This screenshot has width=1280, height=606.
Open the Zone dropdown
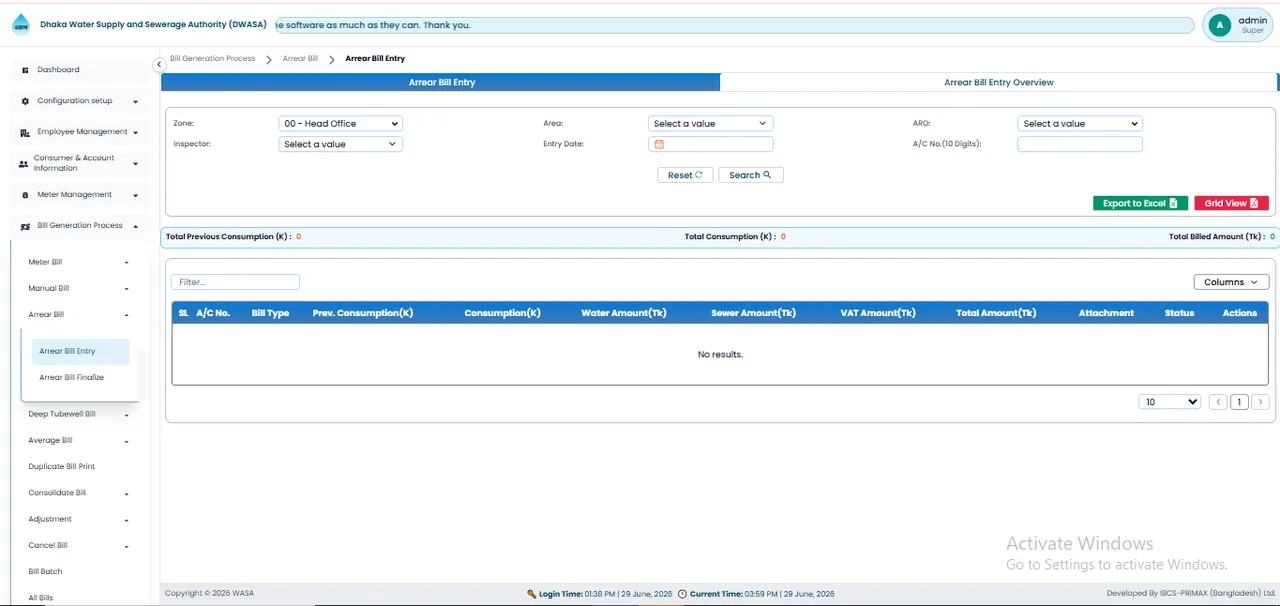pyautogui.click(x=340, y=124)
